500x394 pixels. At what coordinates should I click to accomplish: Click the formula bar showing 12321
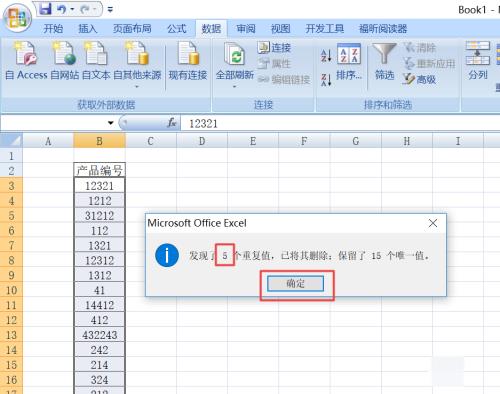[340, 123]
